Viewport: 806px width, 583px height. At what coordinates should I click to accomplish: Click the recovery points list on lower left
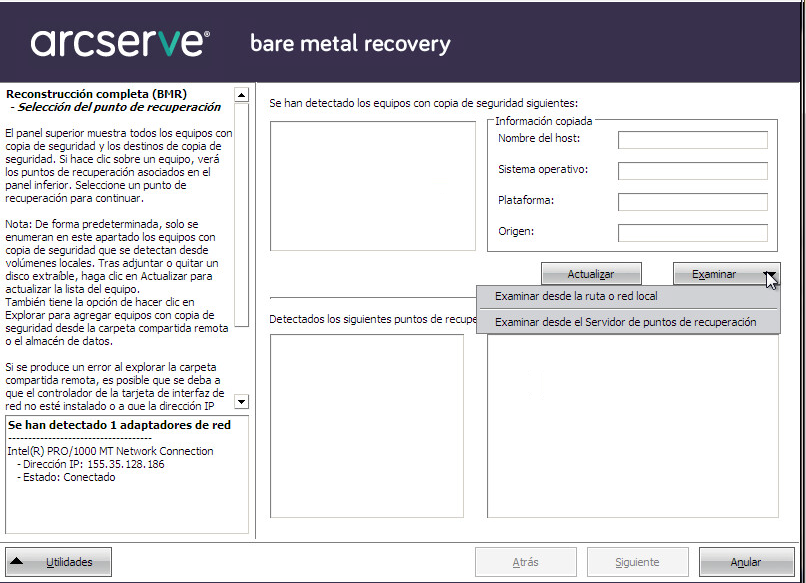coord(366,425)
